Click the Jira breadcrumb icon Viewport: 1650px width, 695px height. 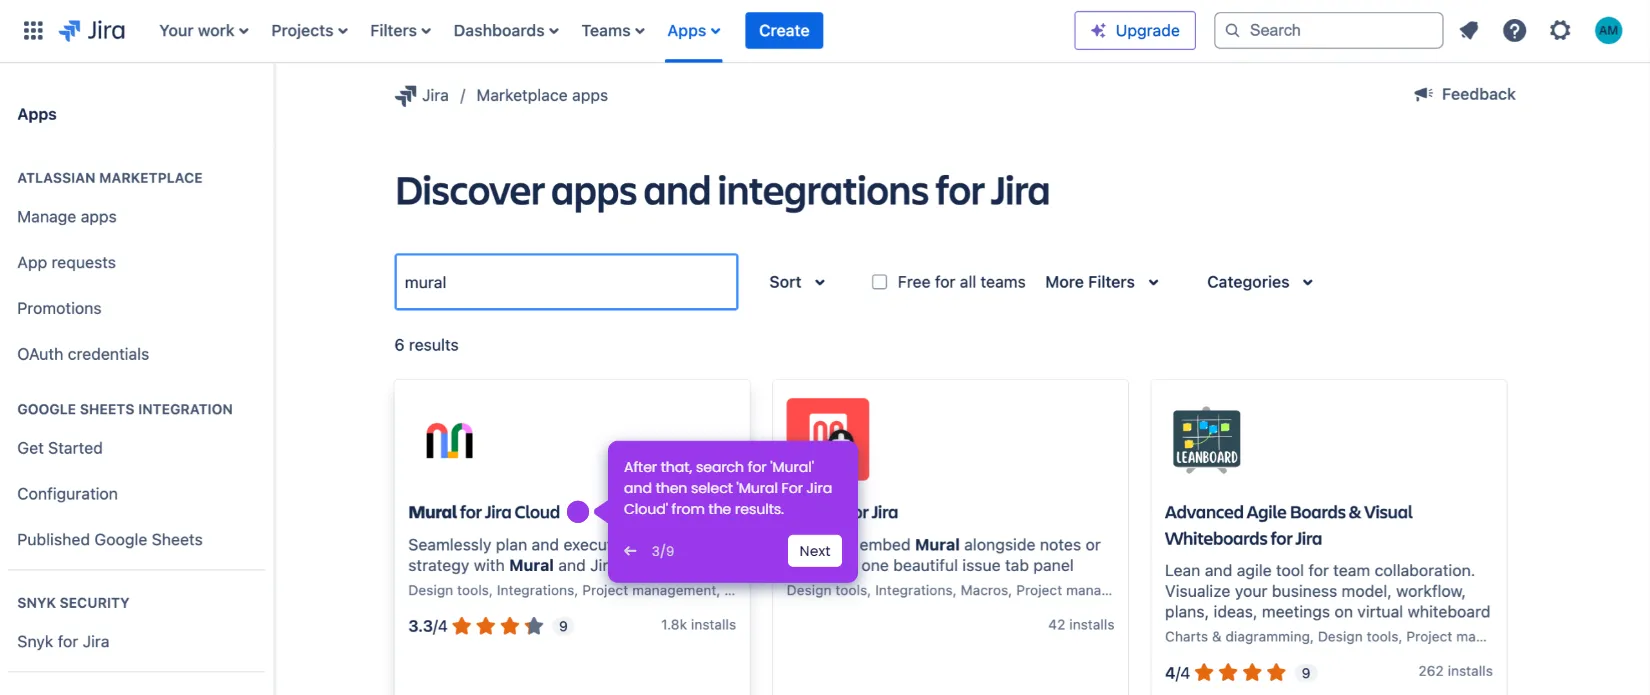click(x=405, y=96)
